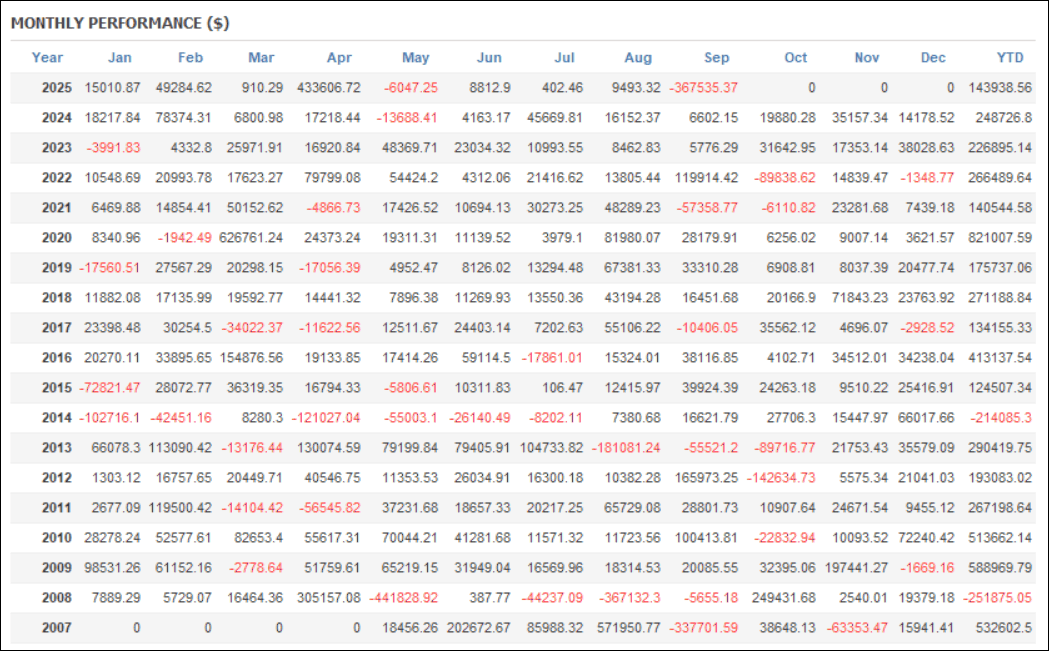The image size is (1049, 651).
Task: Select the -214085.3 YTD value for 2014
Action: coord(1000,418)
